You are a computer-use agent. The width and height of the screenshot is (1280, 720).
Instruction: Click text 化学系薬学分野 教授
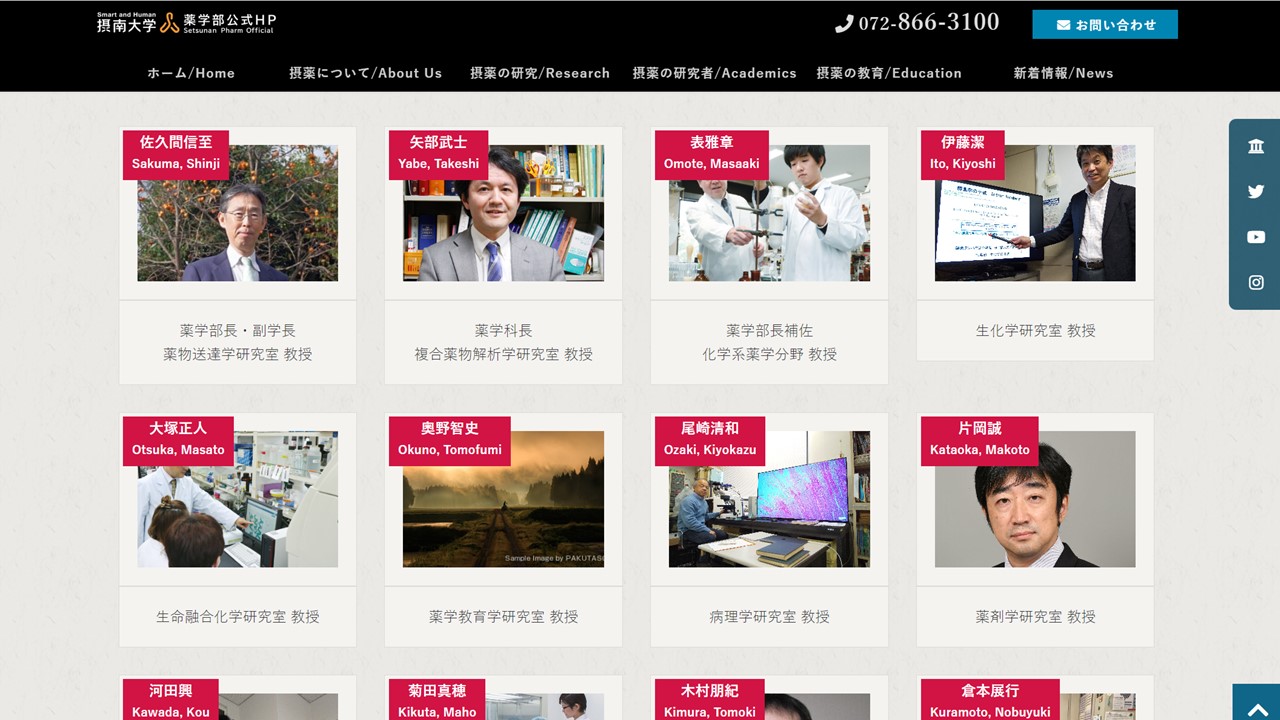tap(770, 354)
